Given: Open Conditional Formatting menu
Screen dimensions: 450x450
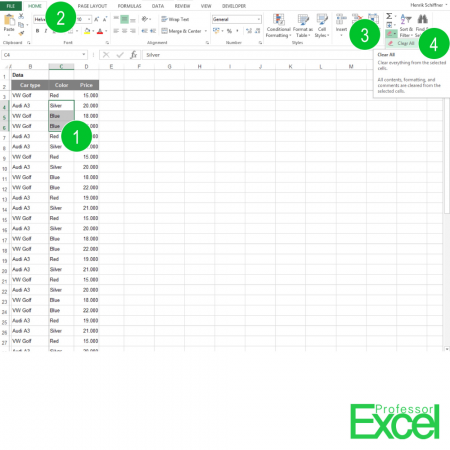Looking at the screenshot, I should coord(279,26).
